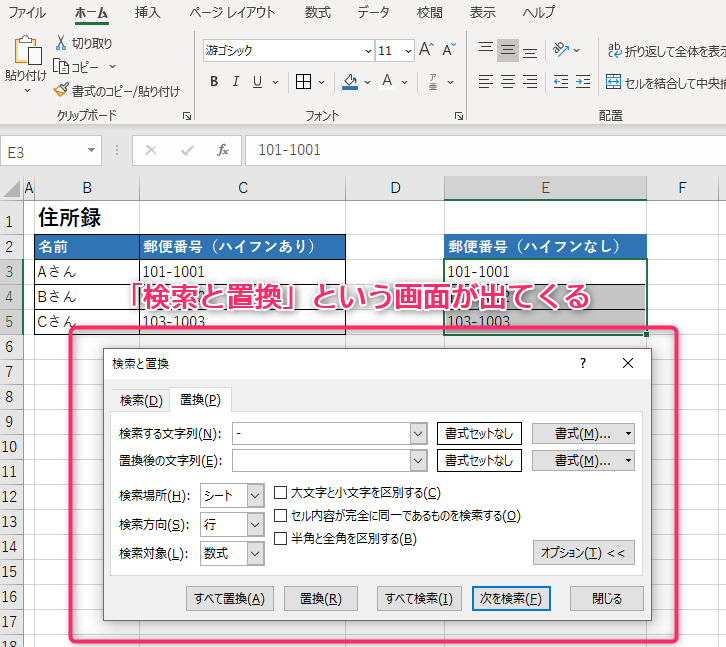Open the 検索場所 dropdown

[255, 495]
